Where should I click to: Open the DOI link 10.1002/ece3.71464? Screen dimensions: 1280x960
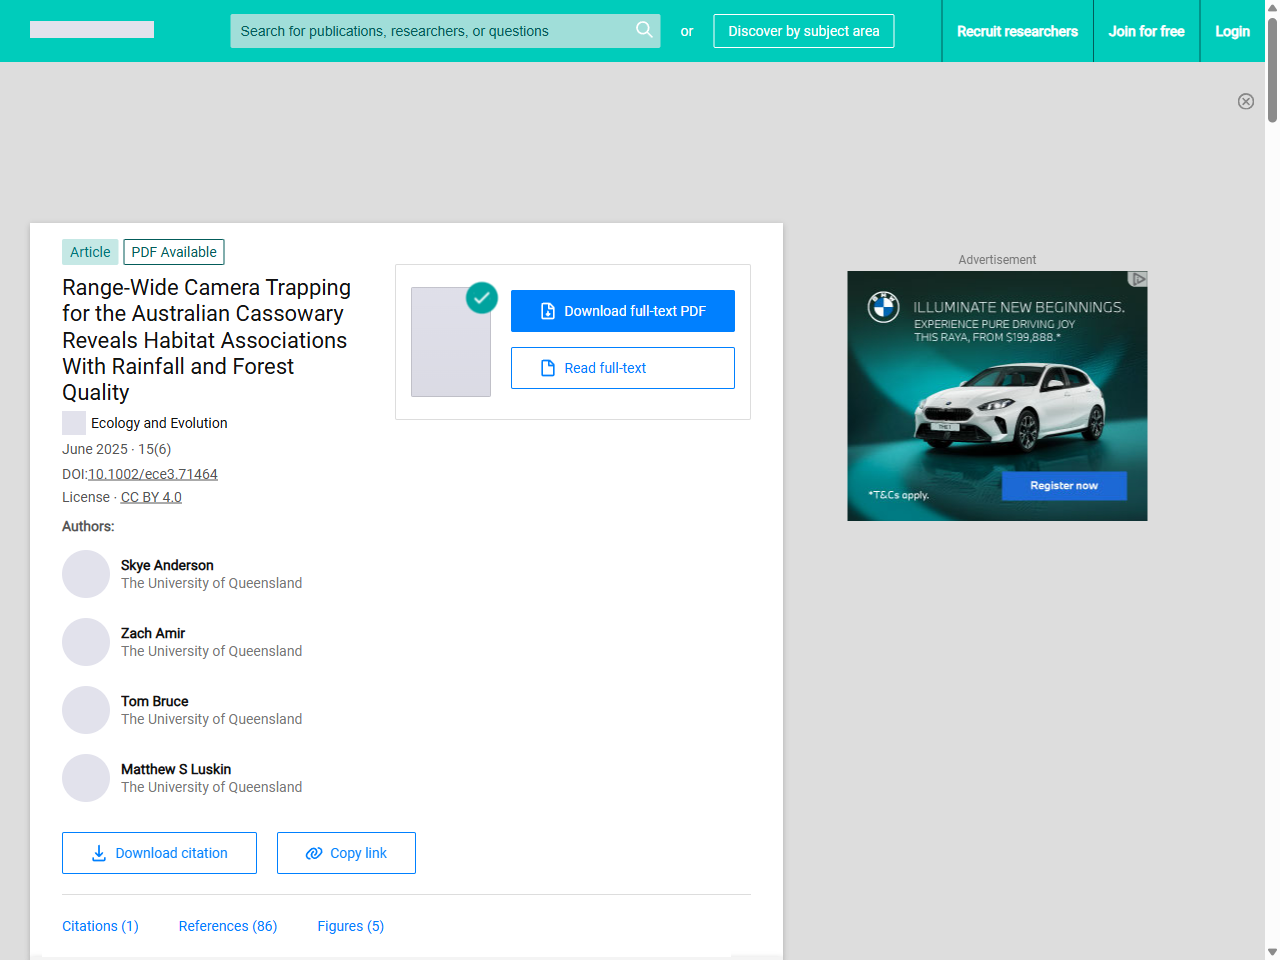(x=153, y=474)
